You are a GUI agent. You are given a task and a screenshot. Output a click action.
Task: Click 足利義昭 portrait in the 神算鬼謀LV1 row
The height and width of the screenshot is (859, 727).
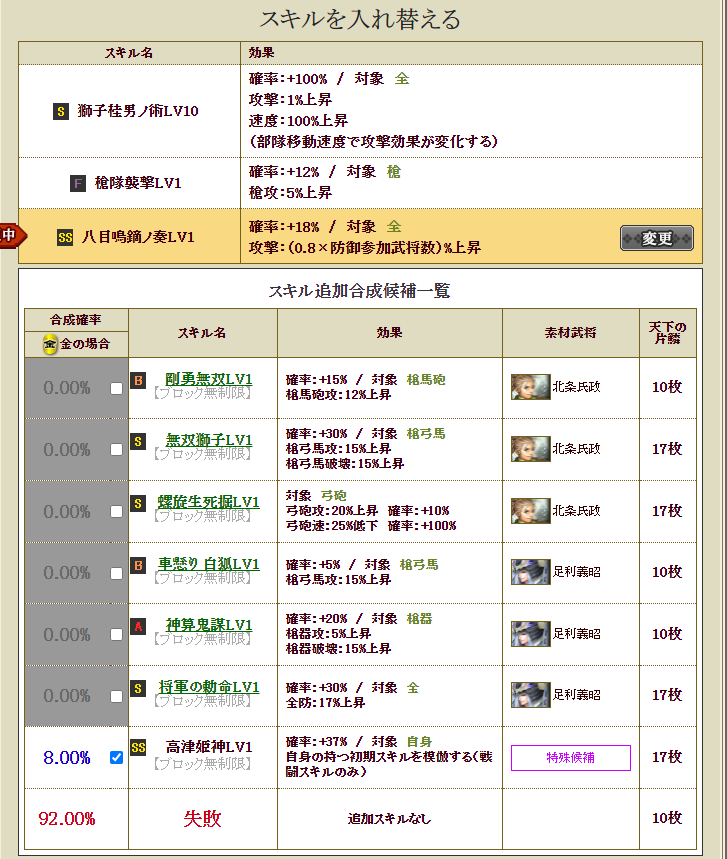pos(530,634)
